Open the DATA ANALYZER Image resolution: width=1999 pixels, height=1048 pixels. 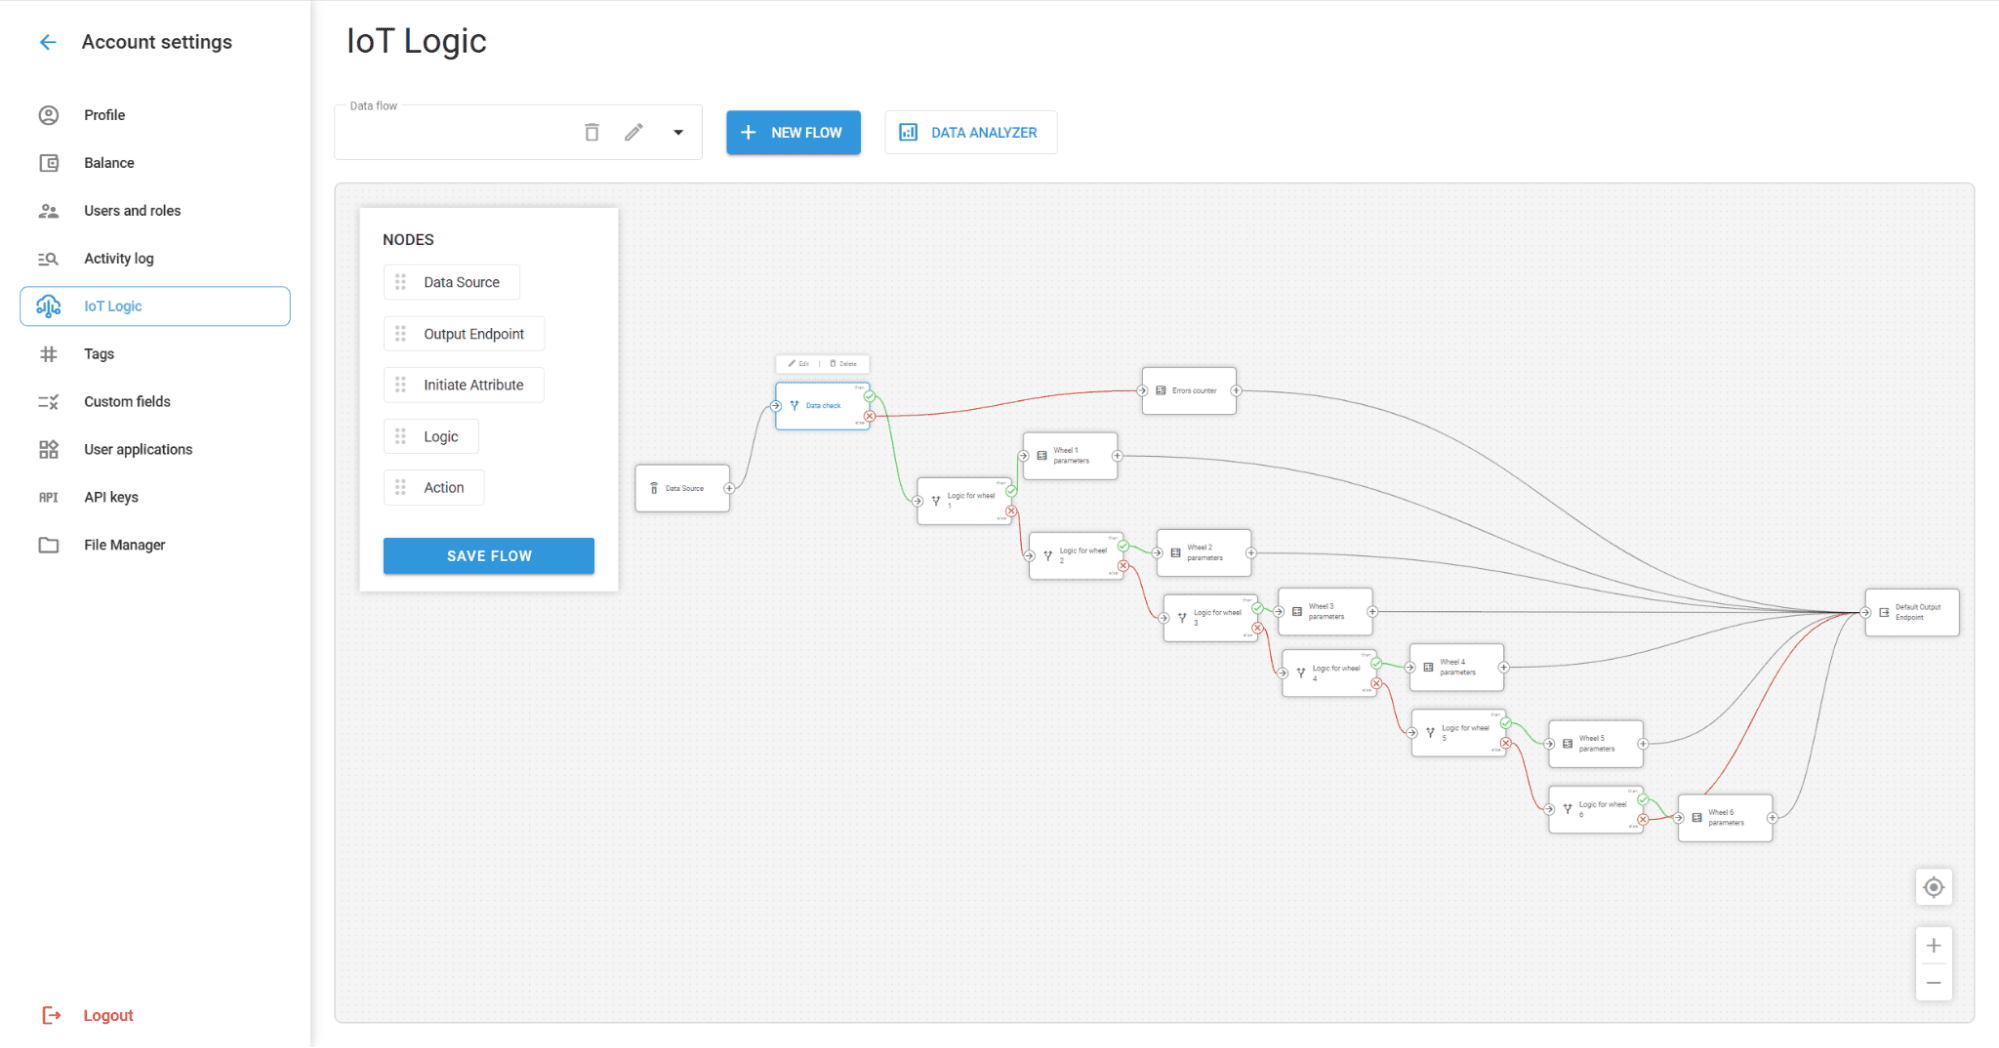969,132
